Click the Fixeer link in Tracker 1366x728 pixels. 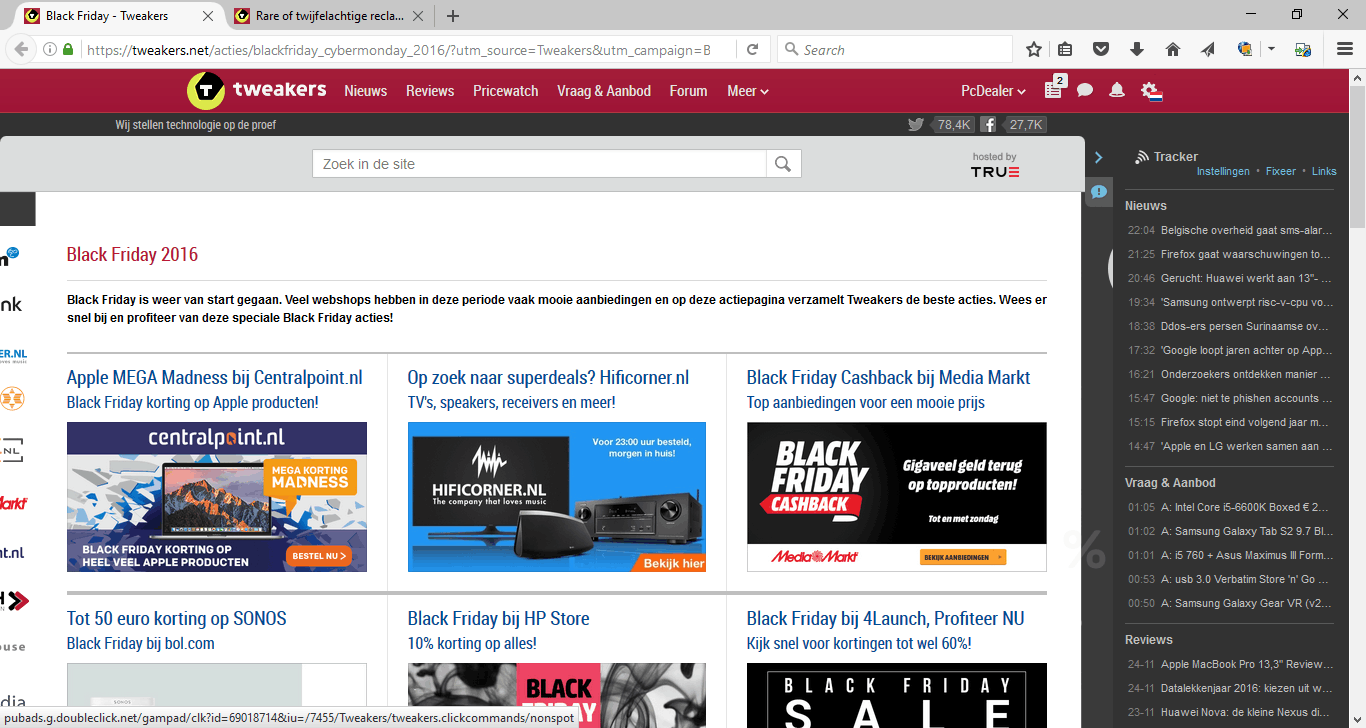coord(1281,172)
